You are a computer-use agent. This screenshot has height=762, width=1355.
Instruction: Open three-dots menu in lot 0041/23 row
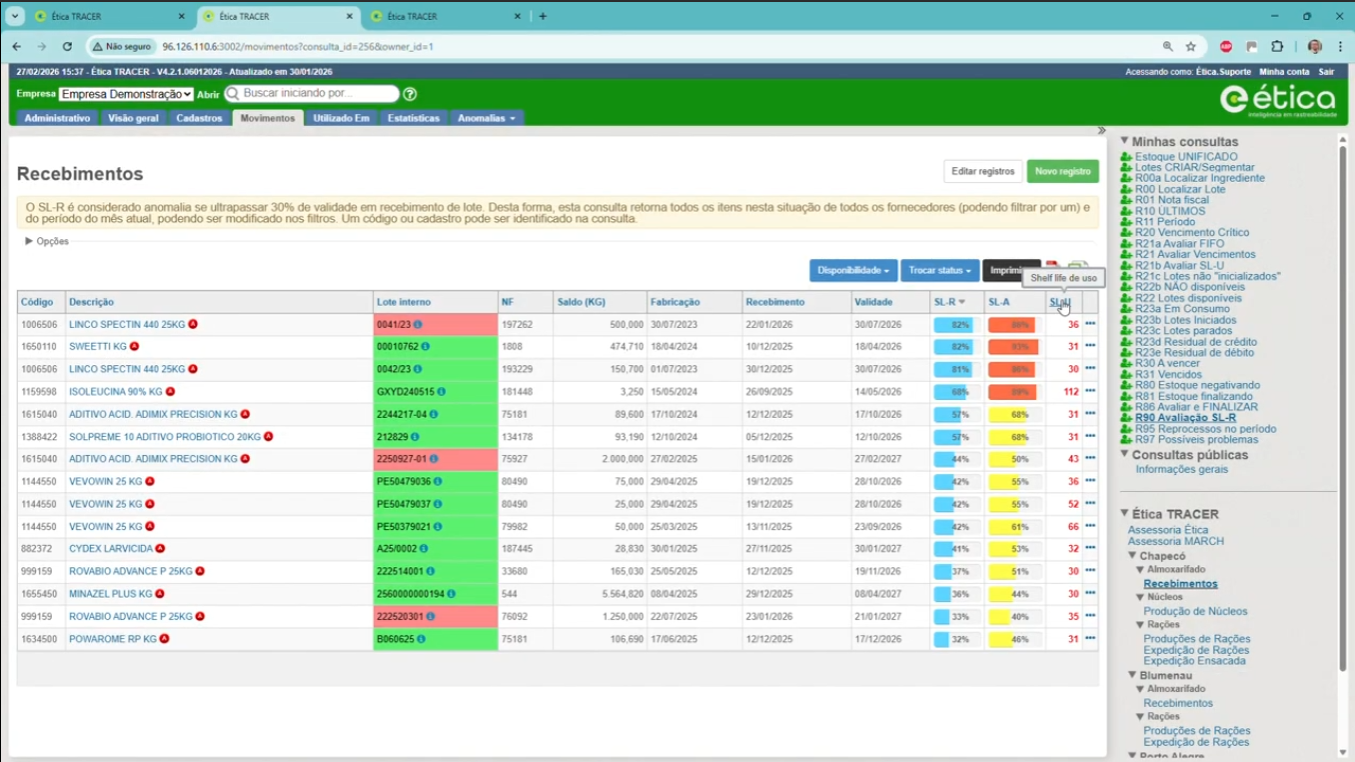[x=1090, y=324]
